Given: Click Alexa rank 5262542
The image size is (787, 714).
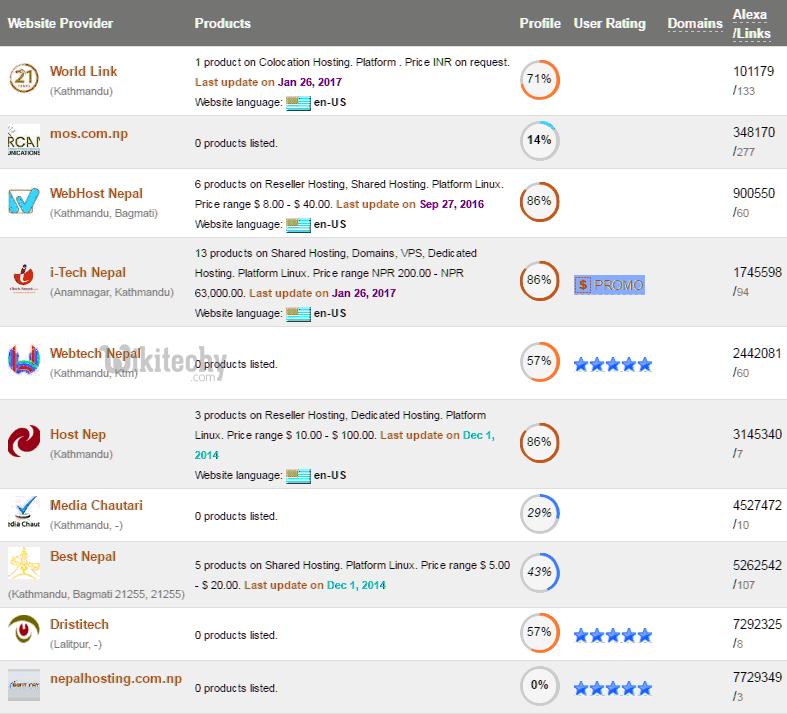Looking at the screenshot, I should (757, 565).
